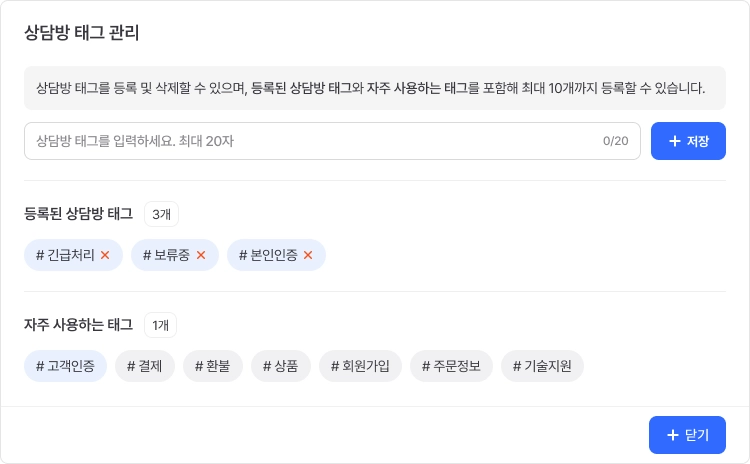Click the # 보류중 registered tag label

[167, 255]
